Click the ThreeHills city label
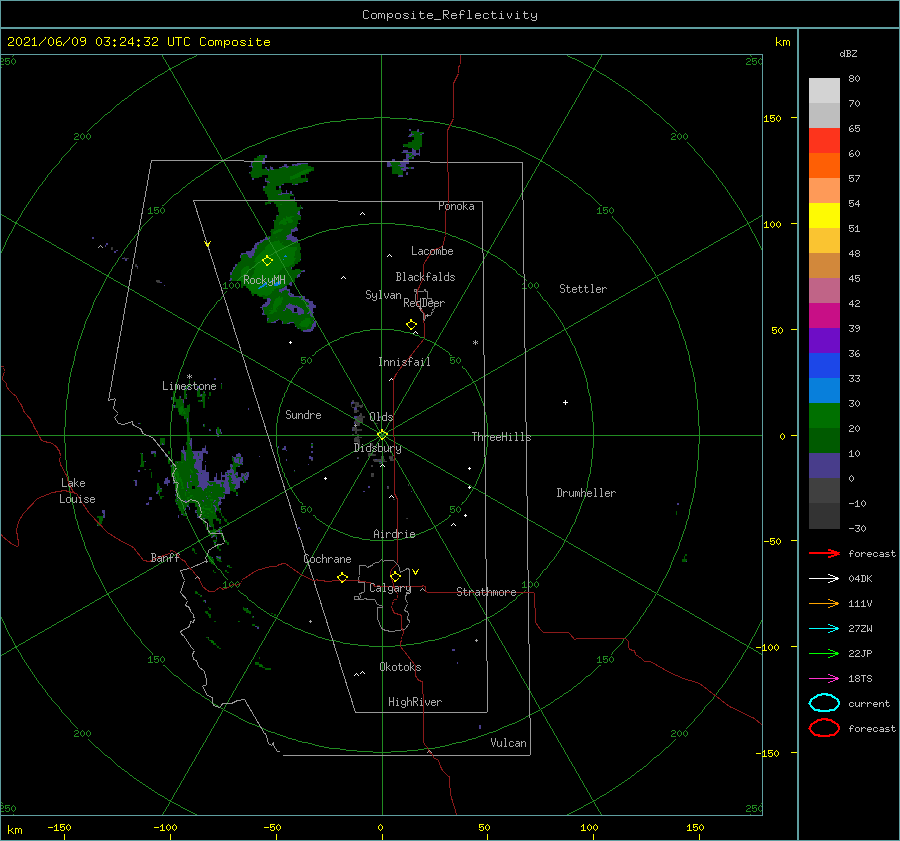This screenshot has width=900, height=841. click(501, 437)
